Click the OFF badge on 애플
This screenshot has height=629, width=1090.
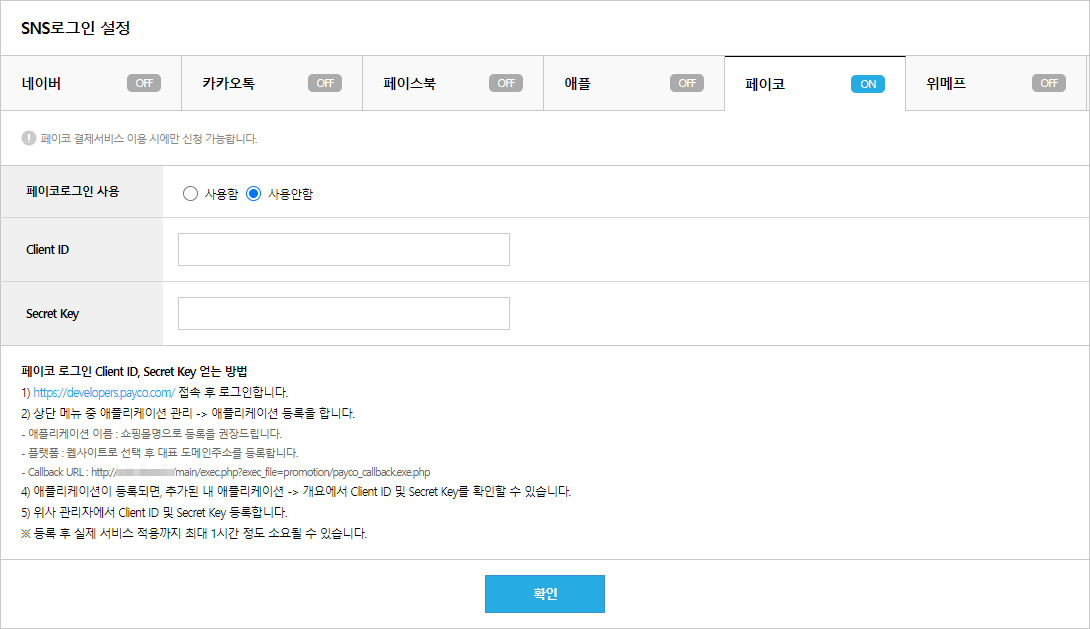pyautogui.click(x=687, y=84)
